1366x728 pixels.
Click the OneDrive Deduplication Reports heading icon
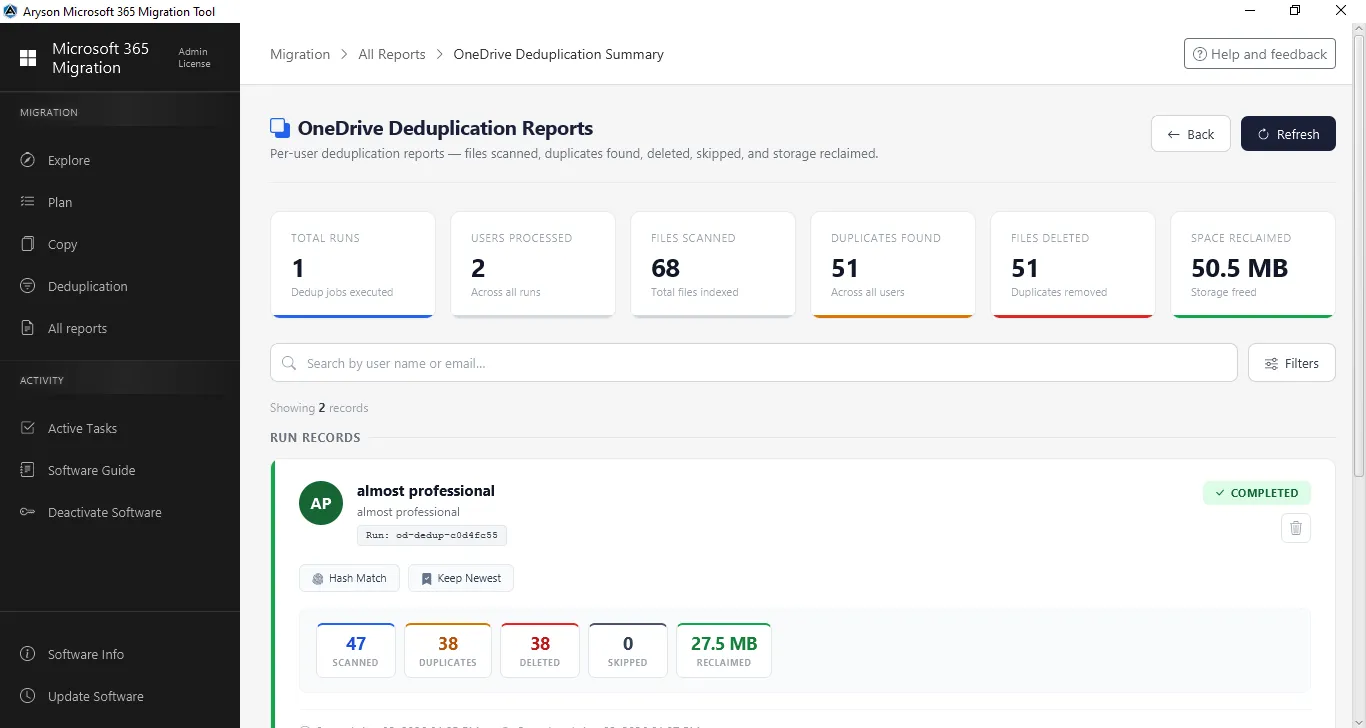click(280, 128)
